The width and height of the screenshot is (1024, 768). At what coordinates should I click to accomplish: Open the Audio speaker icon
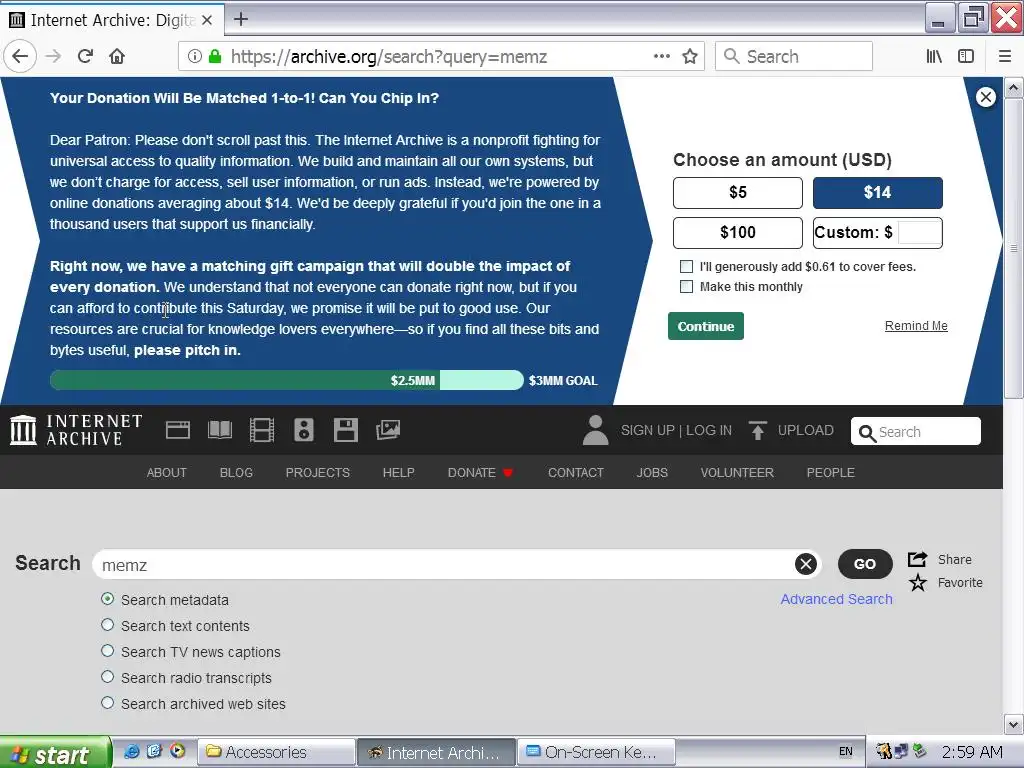click(x=304, y=430)
